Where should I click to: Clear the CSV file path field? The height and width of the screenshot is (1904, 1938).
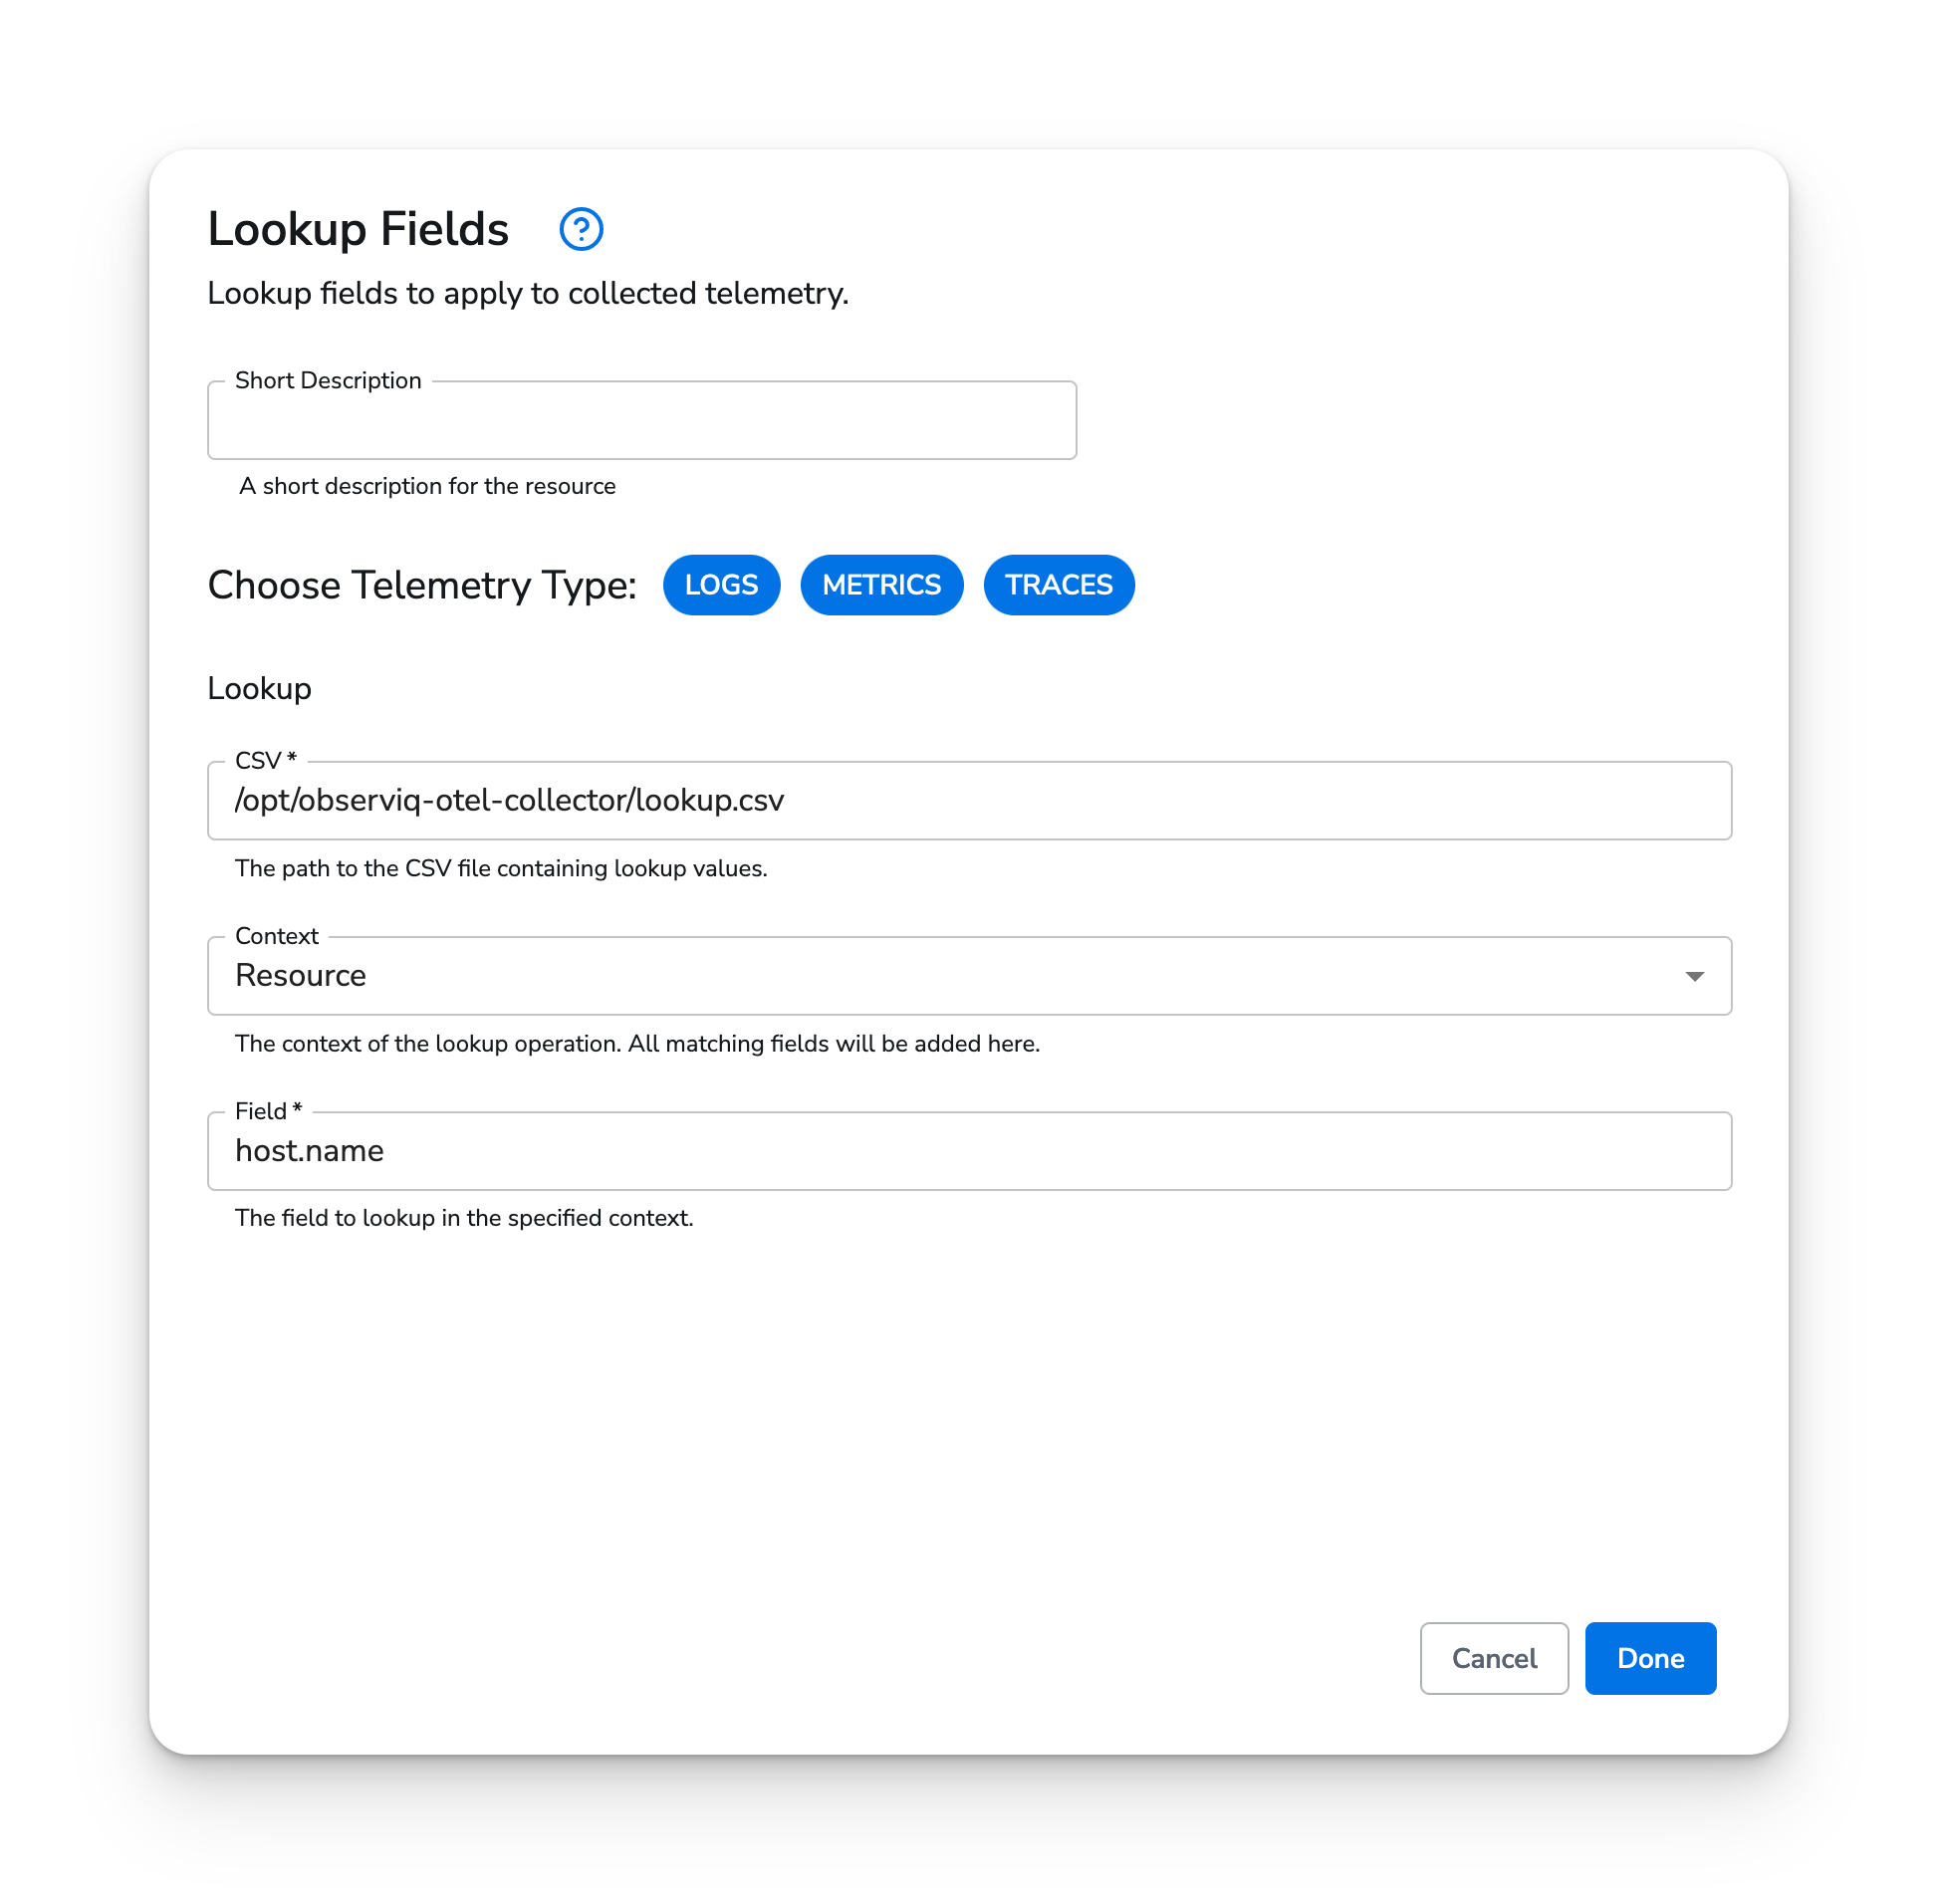tap(970, 801)
